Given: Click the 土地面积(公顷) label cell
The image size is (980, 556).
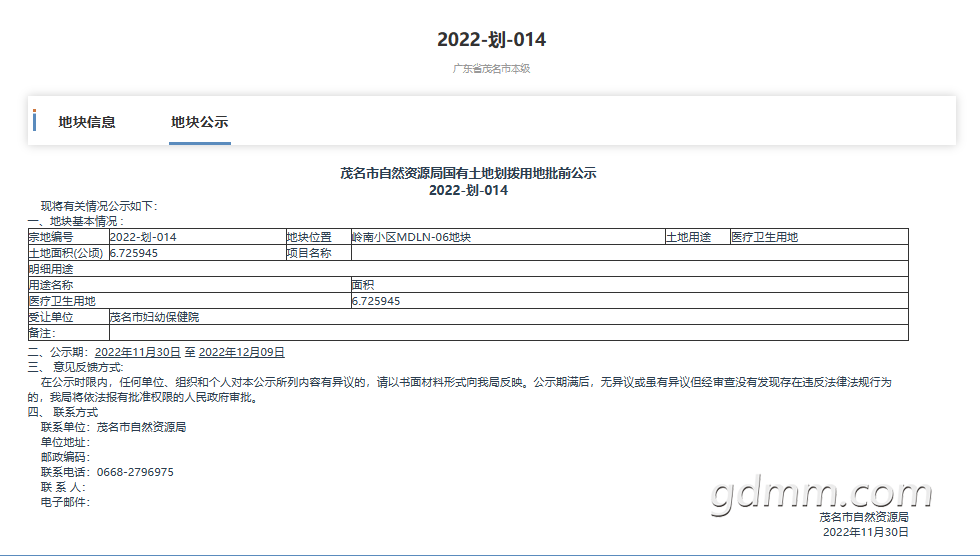Looking at the screenshot, I should point(69,253).
